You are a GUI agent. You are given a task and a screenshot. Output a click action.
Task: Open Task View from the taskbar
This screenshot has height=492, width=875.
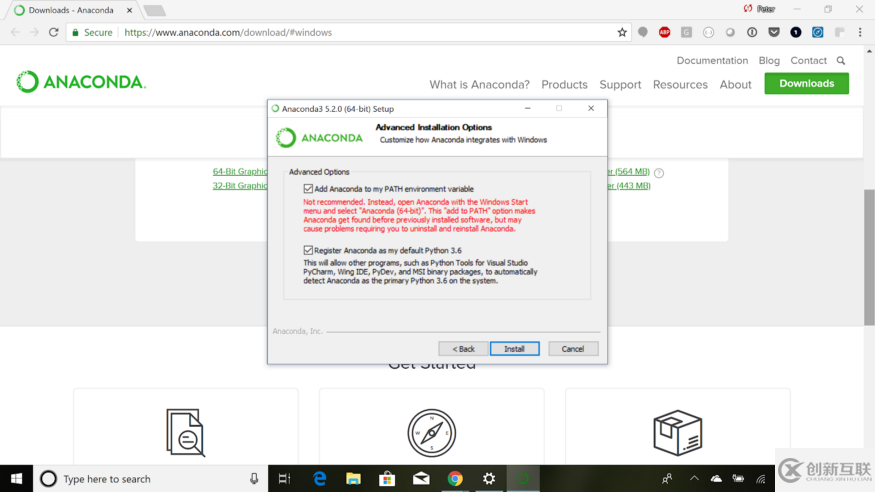click(x=285, y=479)
